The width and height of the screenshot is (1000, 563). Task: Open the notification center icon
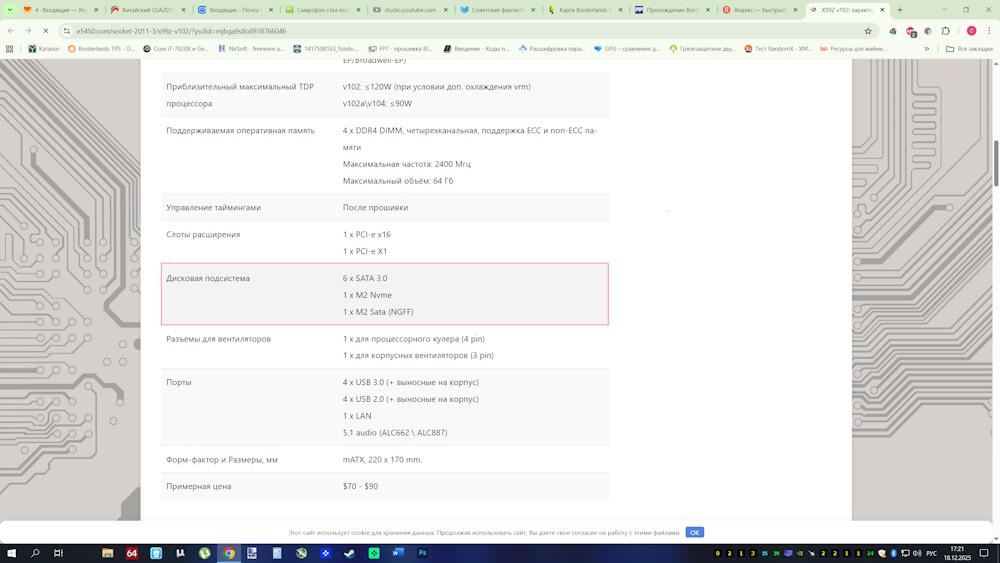point(984,553)
